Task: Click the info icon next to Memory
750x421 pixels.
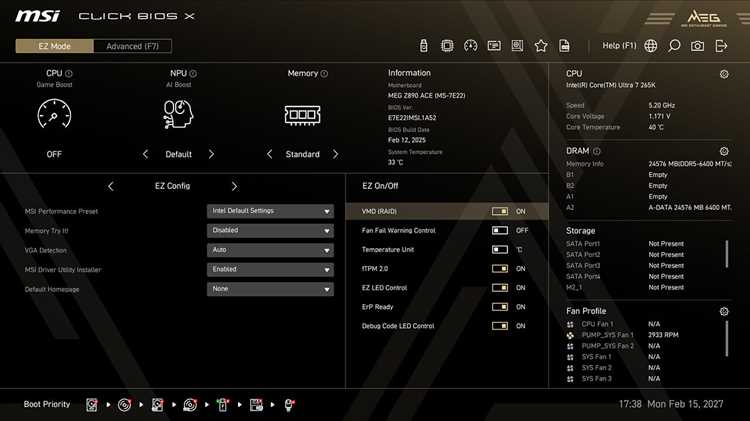Action: coord(324,74)
